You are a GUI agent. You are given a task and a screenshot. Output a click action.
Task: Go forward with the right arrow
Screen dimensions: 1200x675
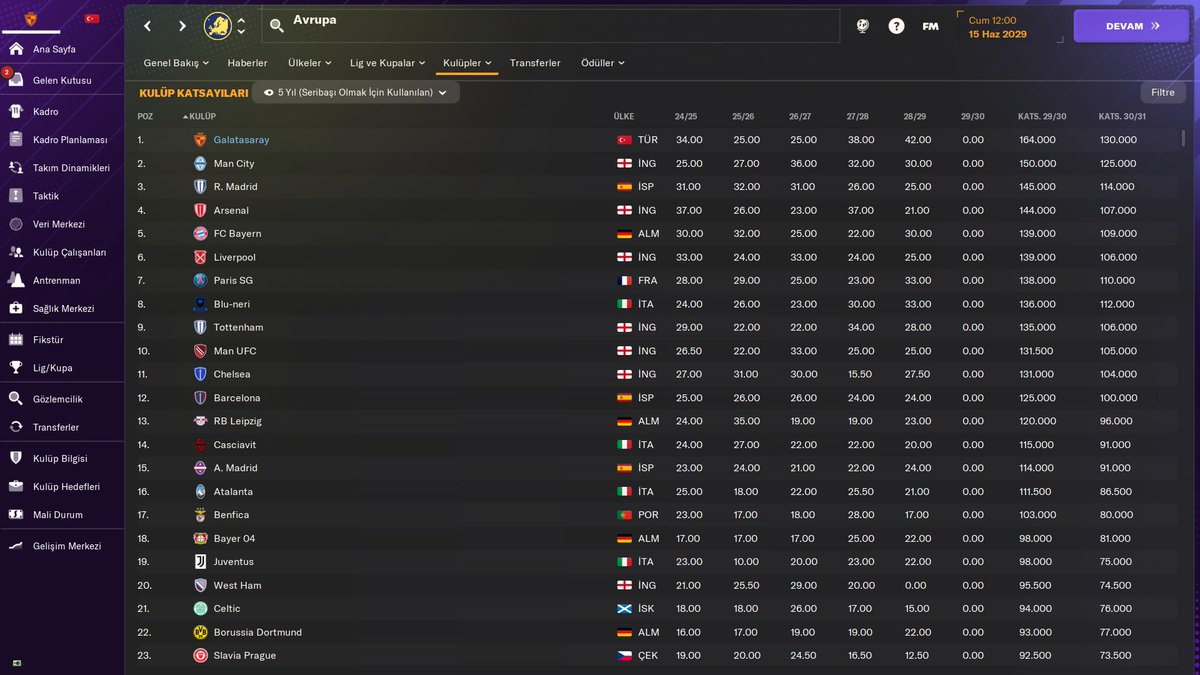click(x=182, y=26)
